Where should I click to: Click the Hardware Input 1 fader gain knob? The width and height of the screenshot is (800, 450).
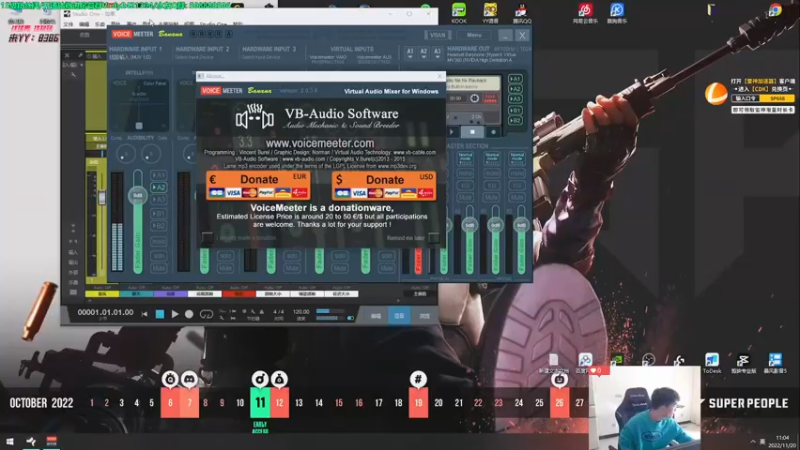point(138,195)
